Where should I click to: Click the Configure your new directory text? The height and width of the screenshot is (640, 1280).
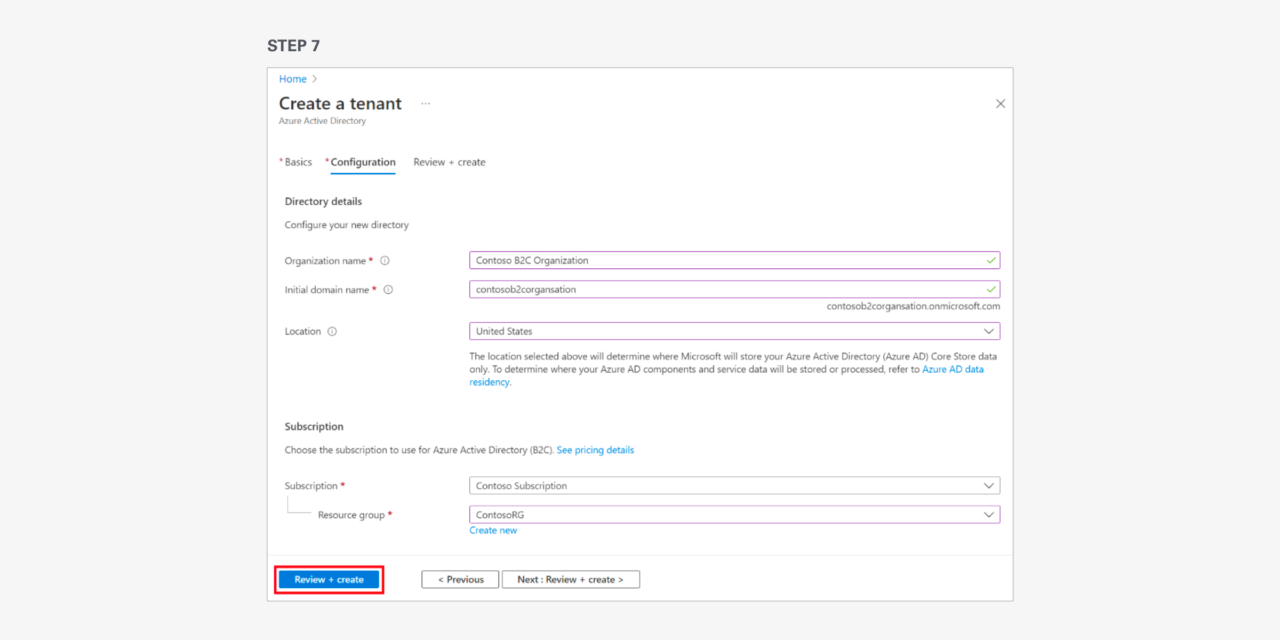tap(347, 226)
